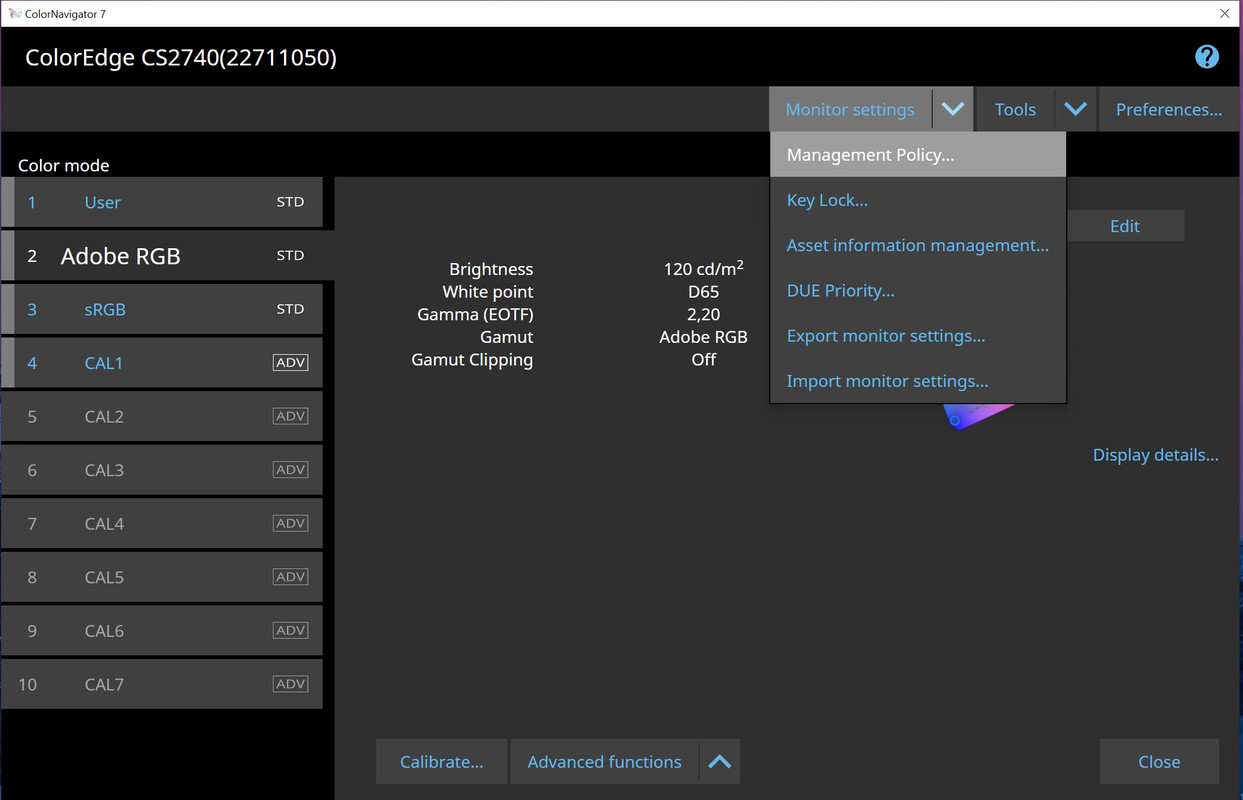This screenshot has height=800, width=1243.
Task: Select color mode 4 CAL1
Action: point(162,363)
